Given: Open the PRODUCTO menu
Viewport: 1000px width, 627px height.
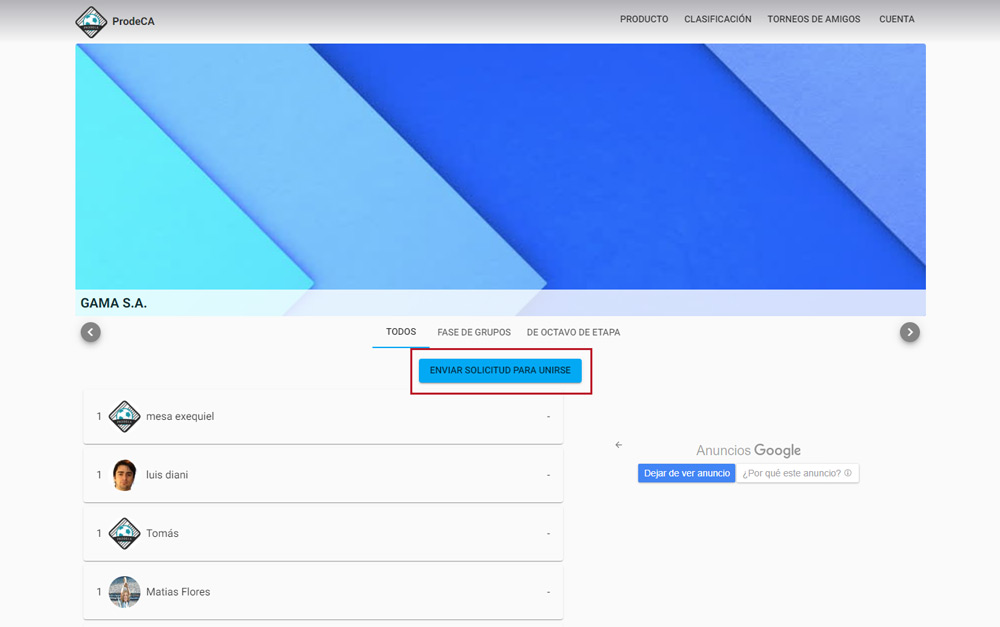Looking at the screenshot, I should click(x=644, y=19).
